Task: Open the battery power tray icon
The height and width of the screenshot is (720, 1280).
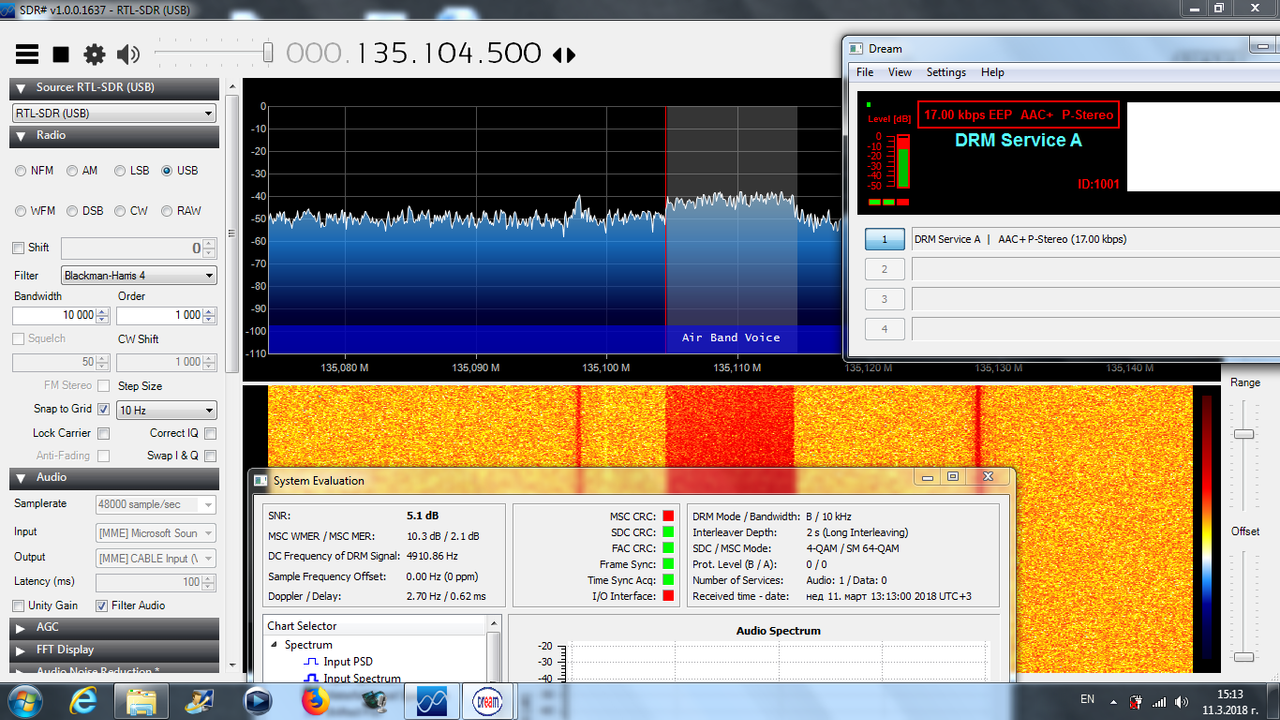Action: pos(1136,701)
